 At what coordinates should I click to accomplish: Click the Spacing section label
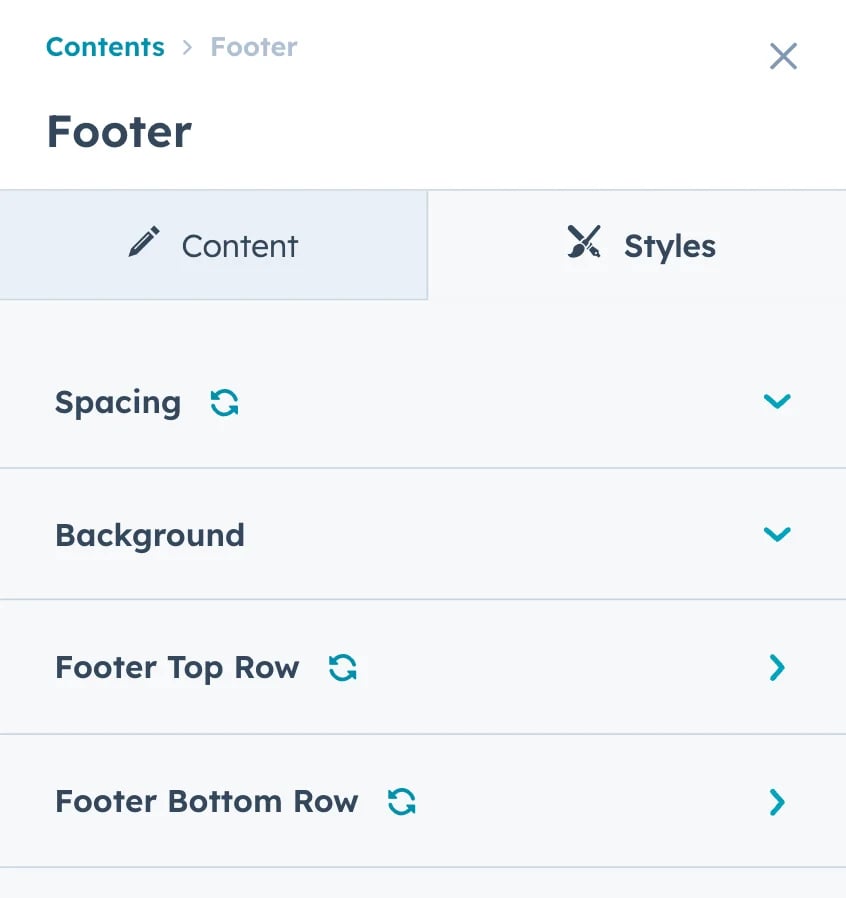pyautogui.click(x=118, y=402)
